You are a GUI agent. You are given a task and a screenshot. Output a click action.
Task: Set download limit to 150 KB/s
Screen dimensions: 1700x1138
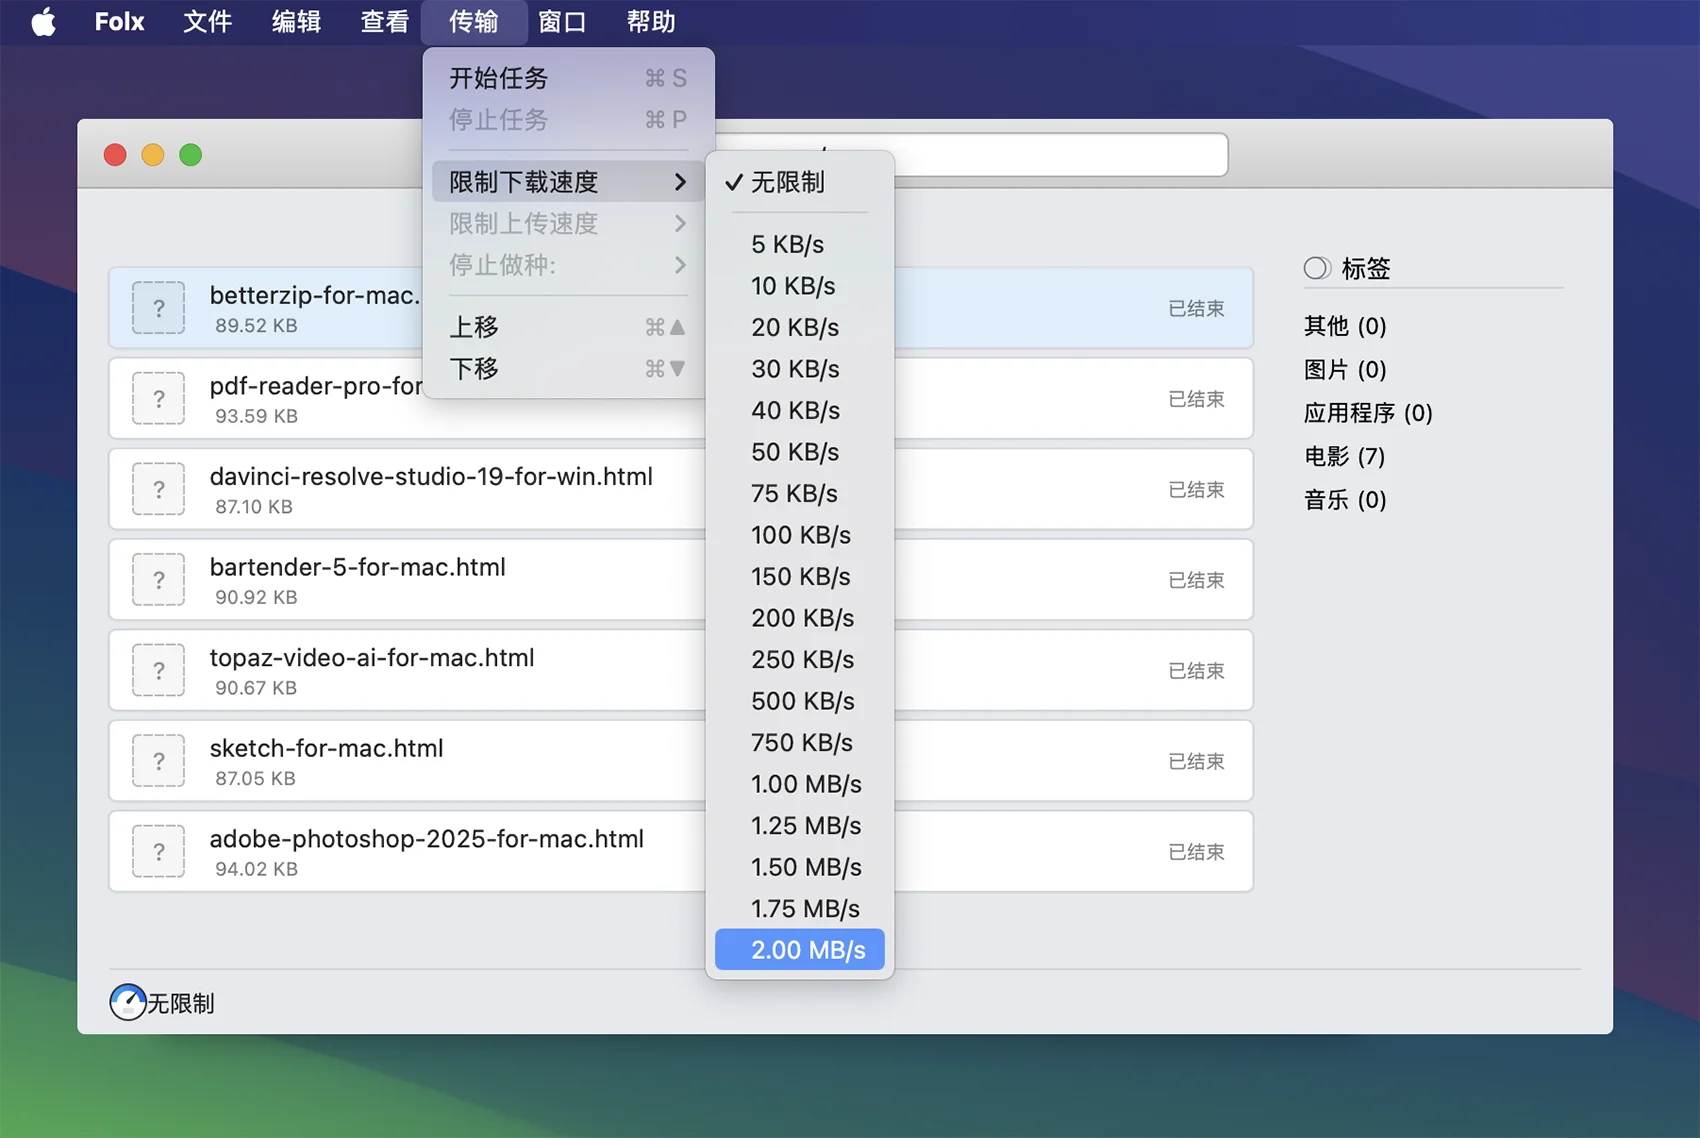[800, 576]
